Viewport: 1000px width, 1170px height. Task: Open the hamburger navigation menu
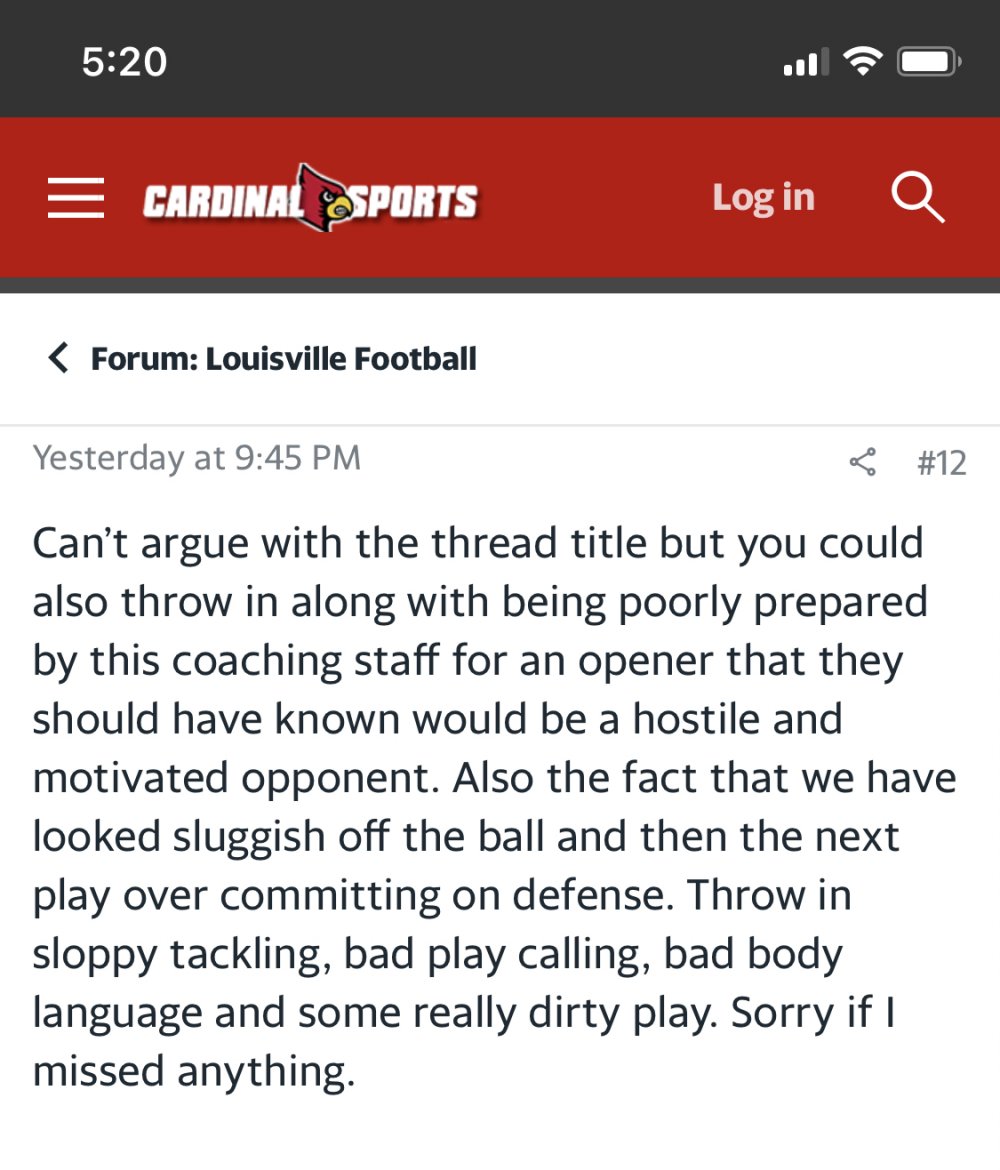point(76,198)
